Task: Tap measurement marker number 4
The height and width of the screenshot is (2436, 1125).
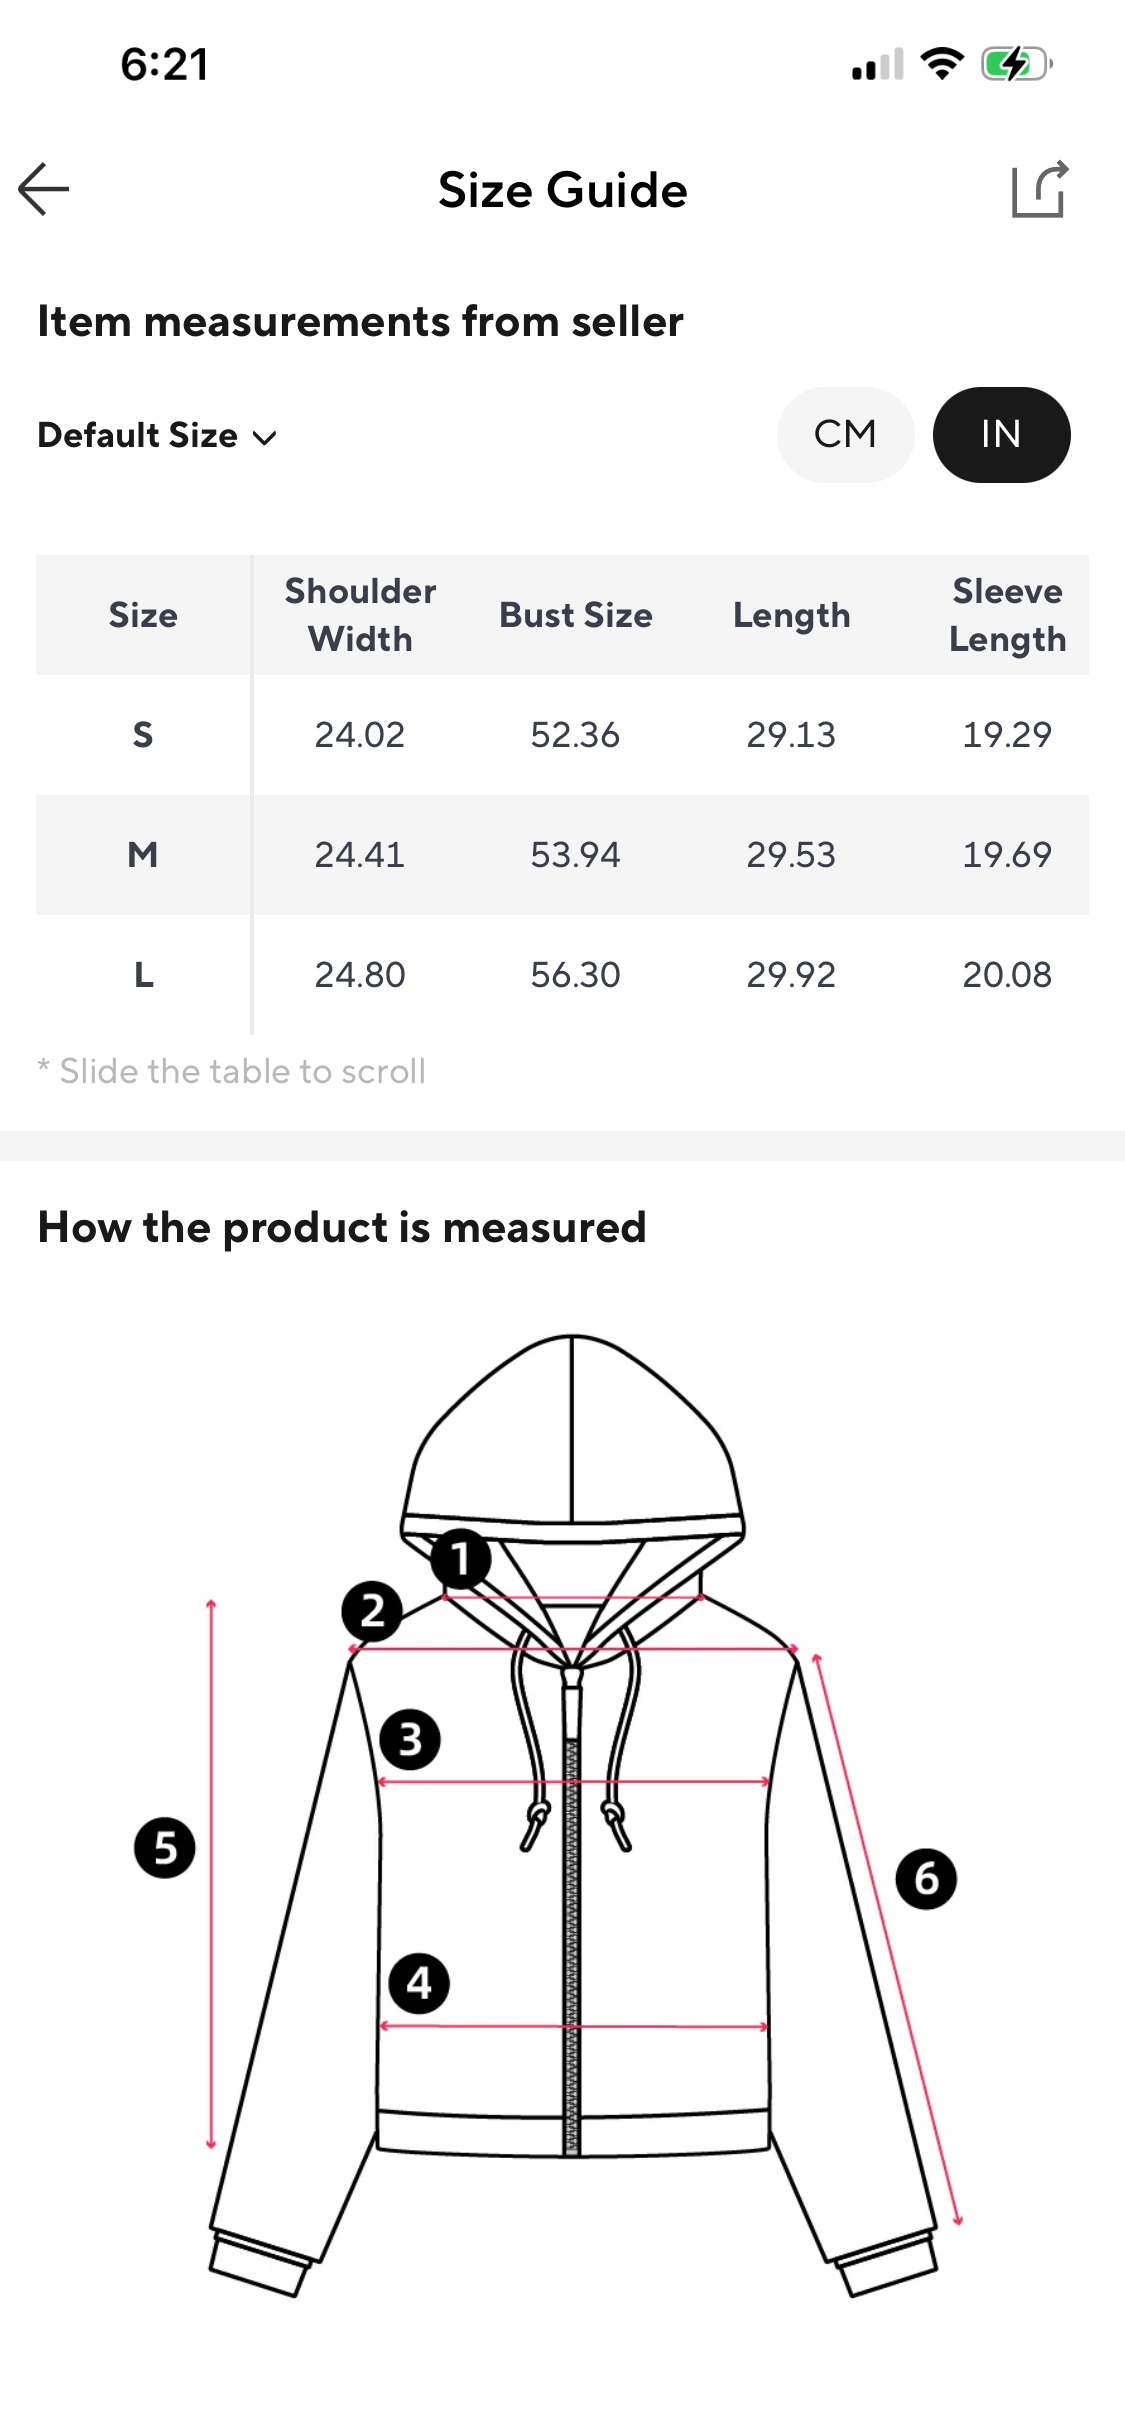Action: (419, 1983)
